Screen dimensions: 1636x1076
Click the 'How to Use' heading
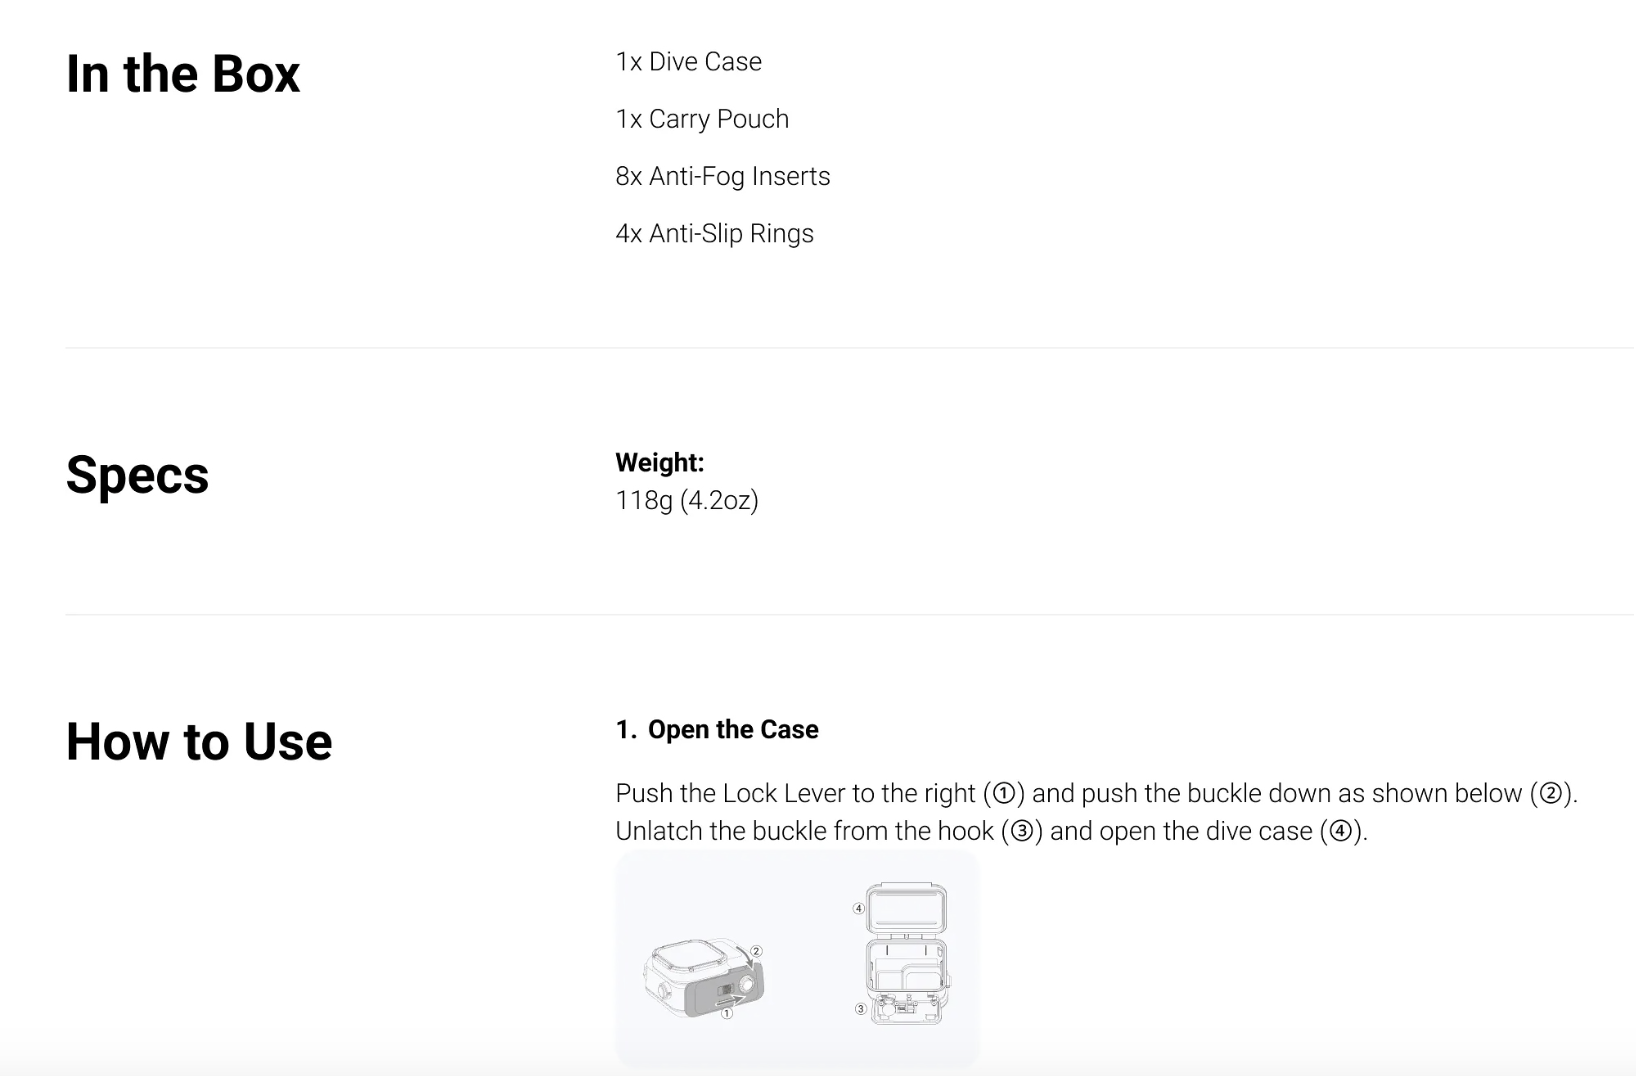pyautogui.click(x=199, y=742)
